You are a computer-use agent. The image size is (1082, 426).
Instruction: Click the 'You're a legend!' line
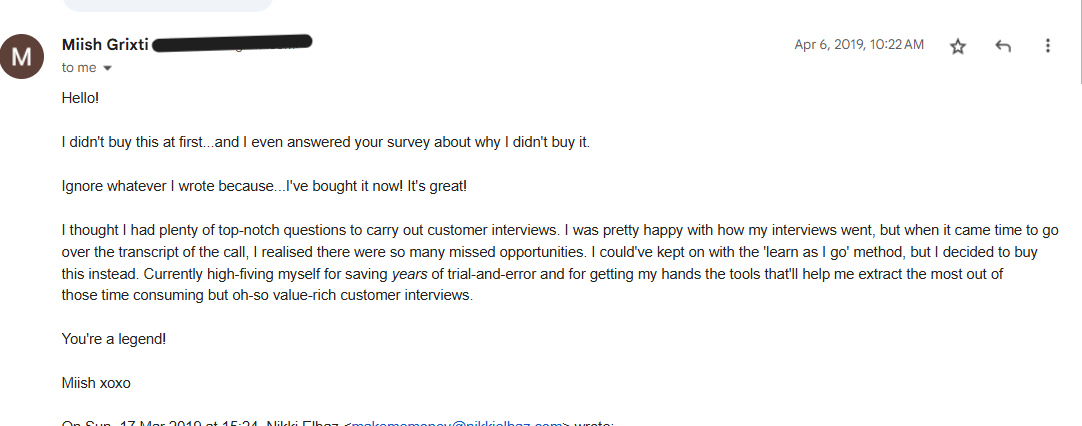click(114, 339)
